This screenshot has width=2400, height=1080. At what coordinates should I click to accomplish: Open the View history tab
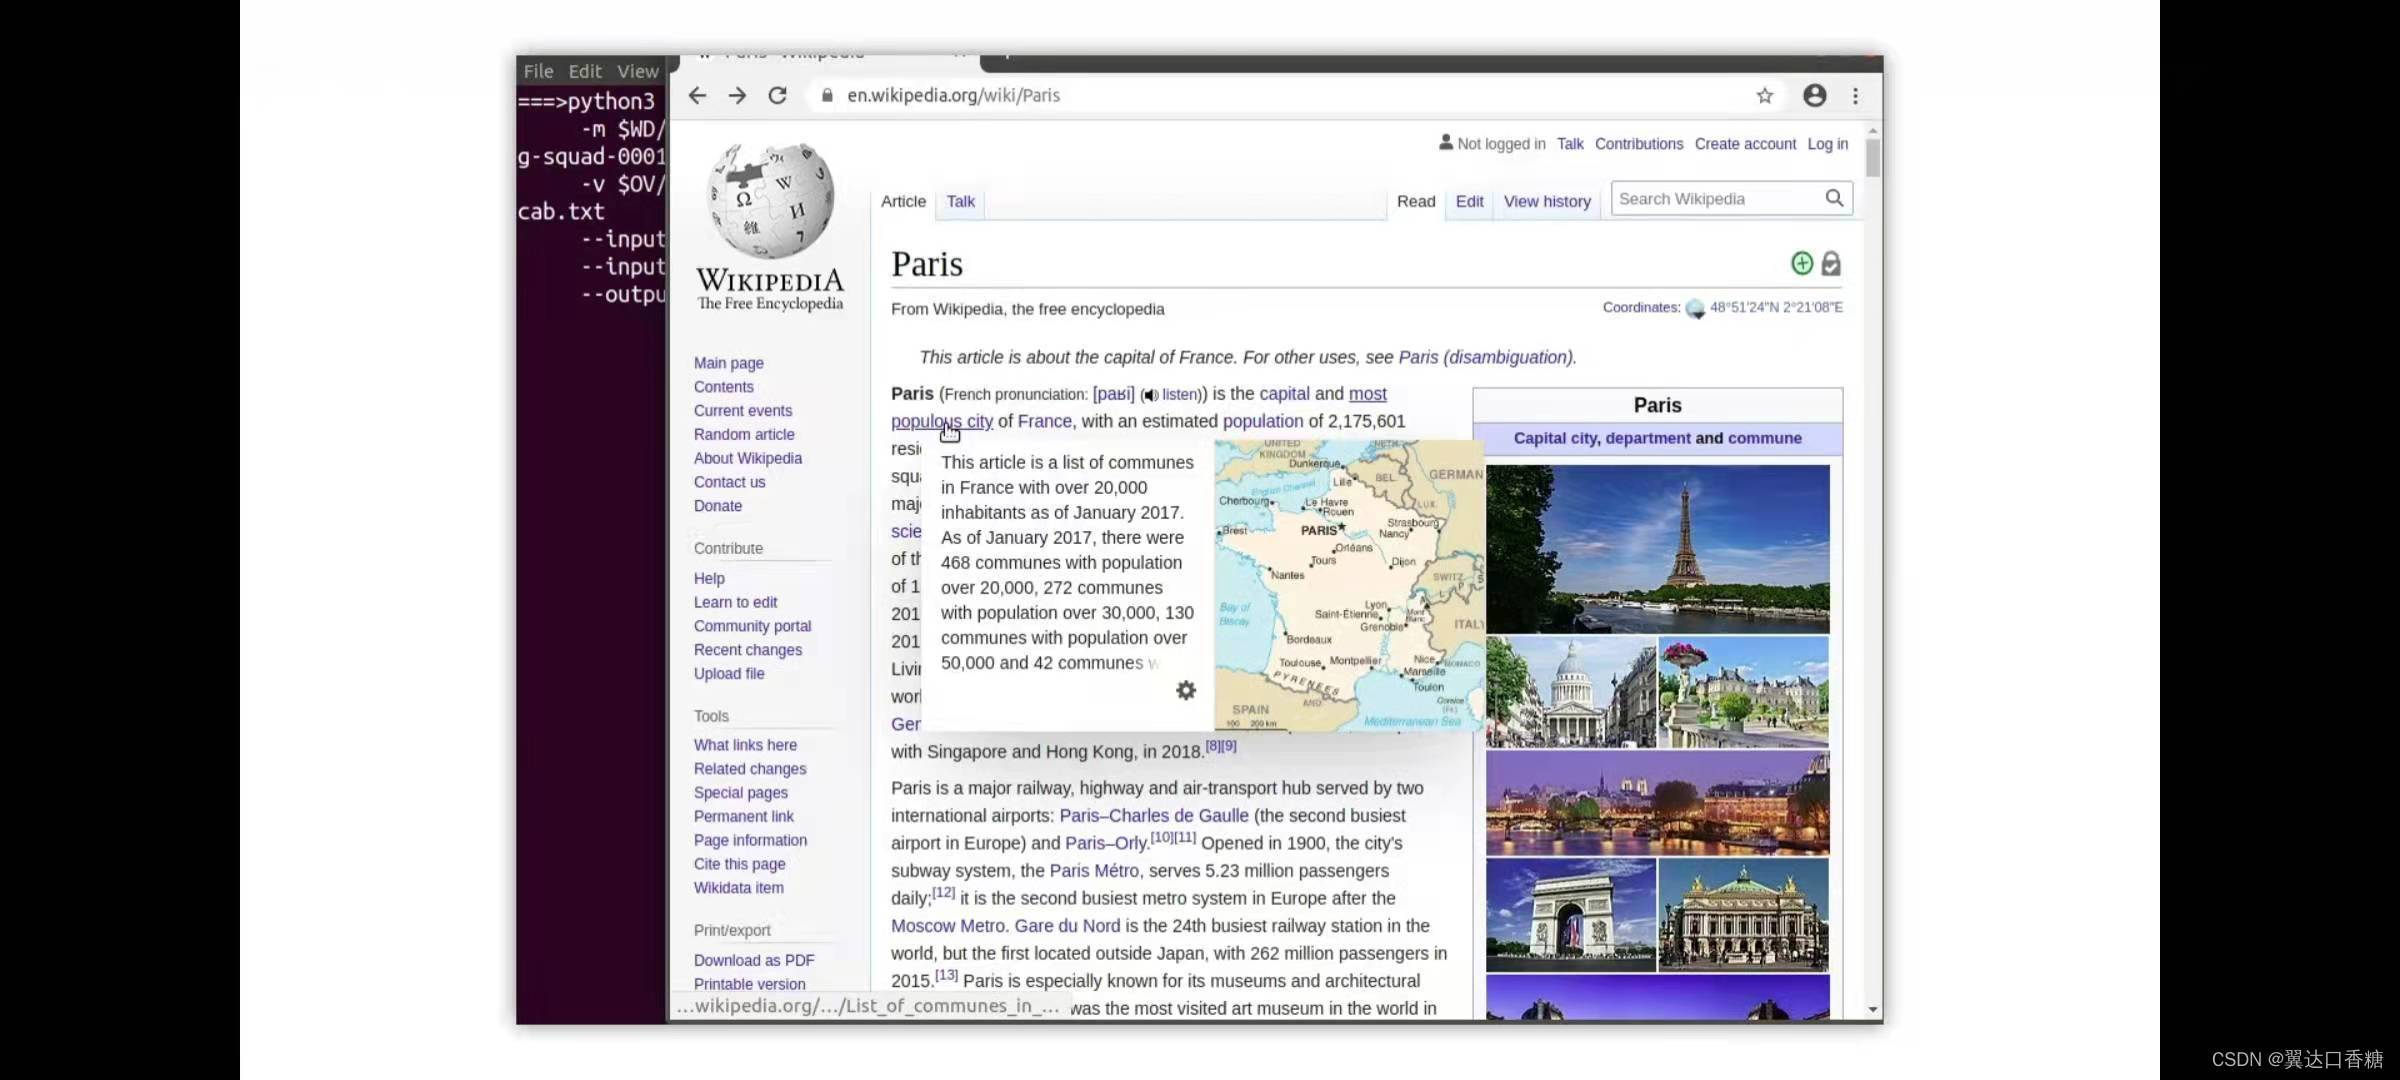point(1547,201)
